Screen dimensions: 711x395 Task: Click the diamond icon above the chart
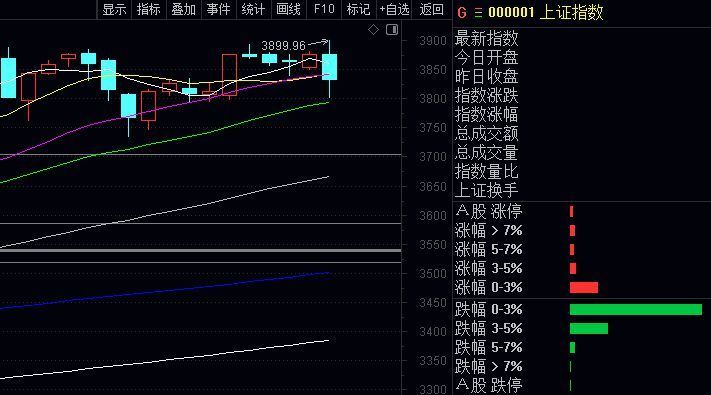pos(373,30)
